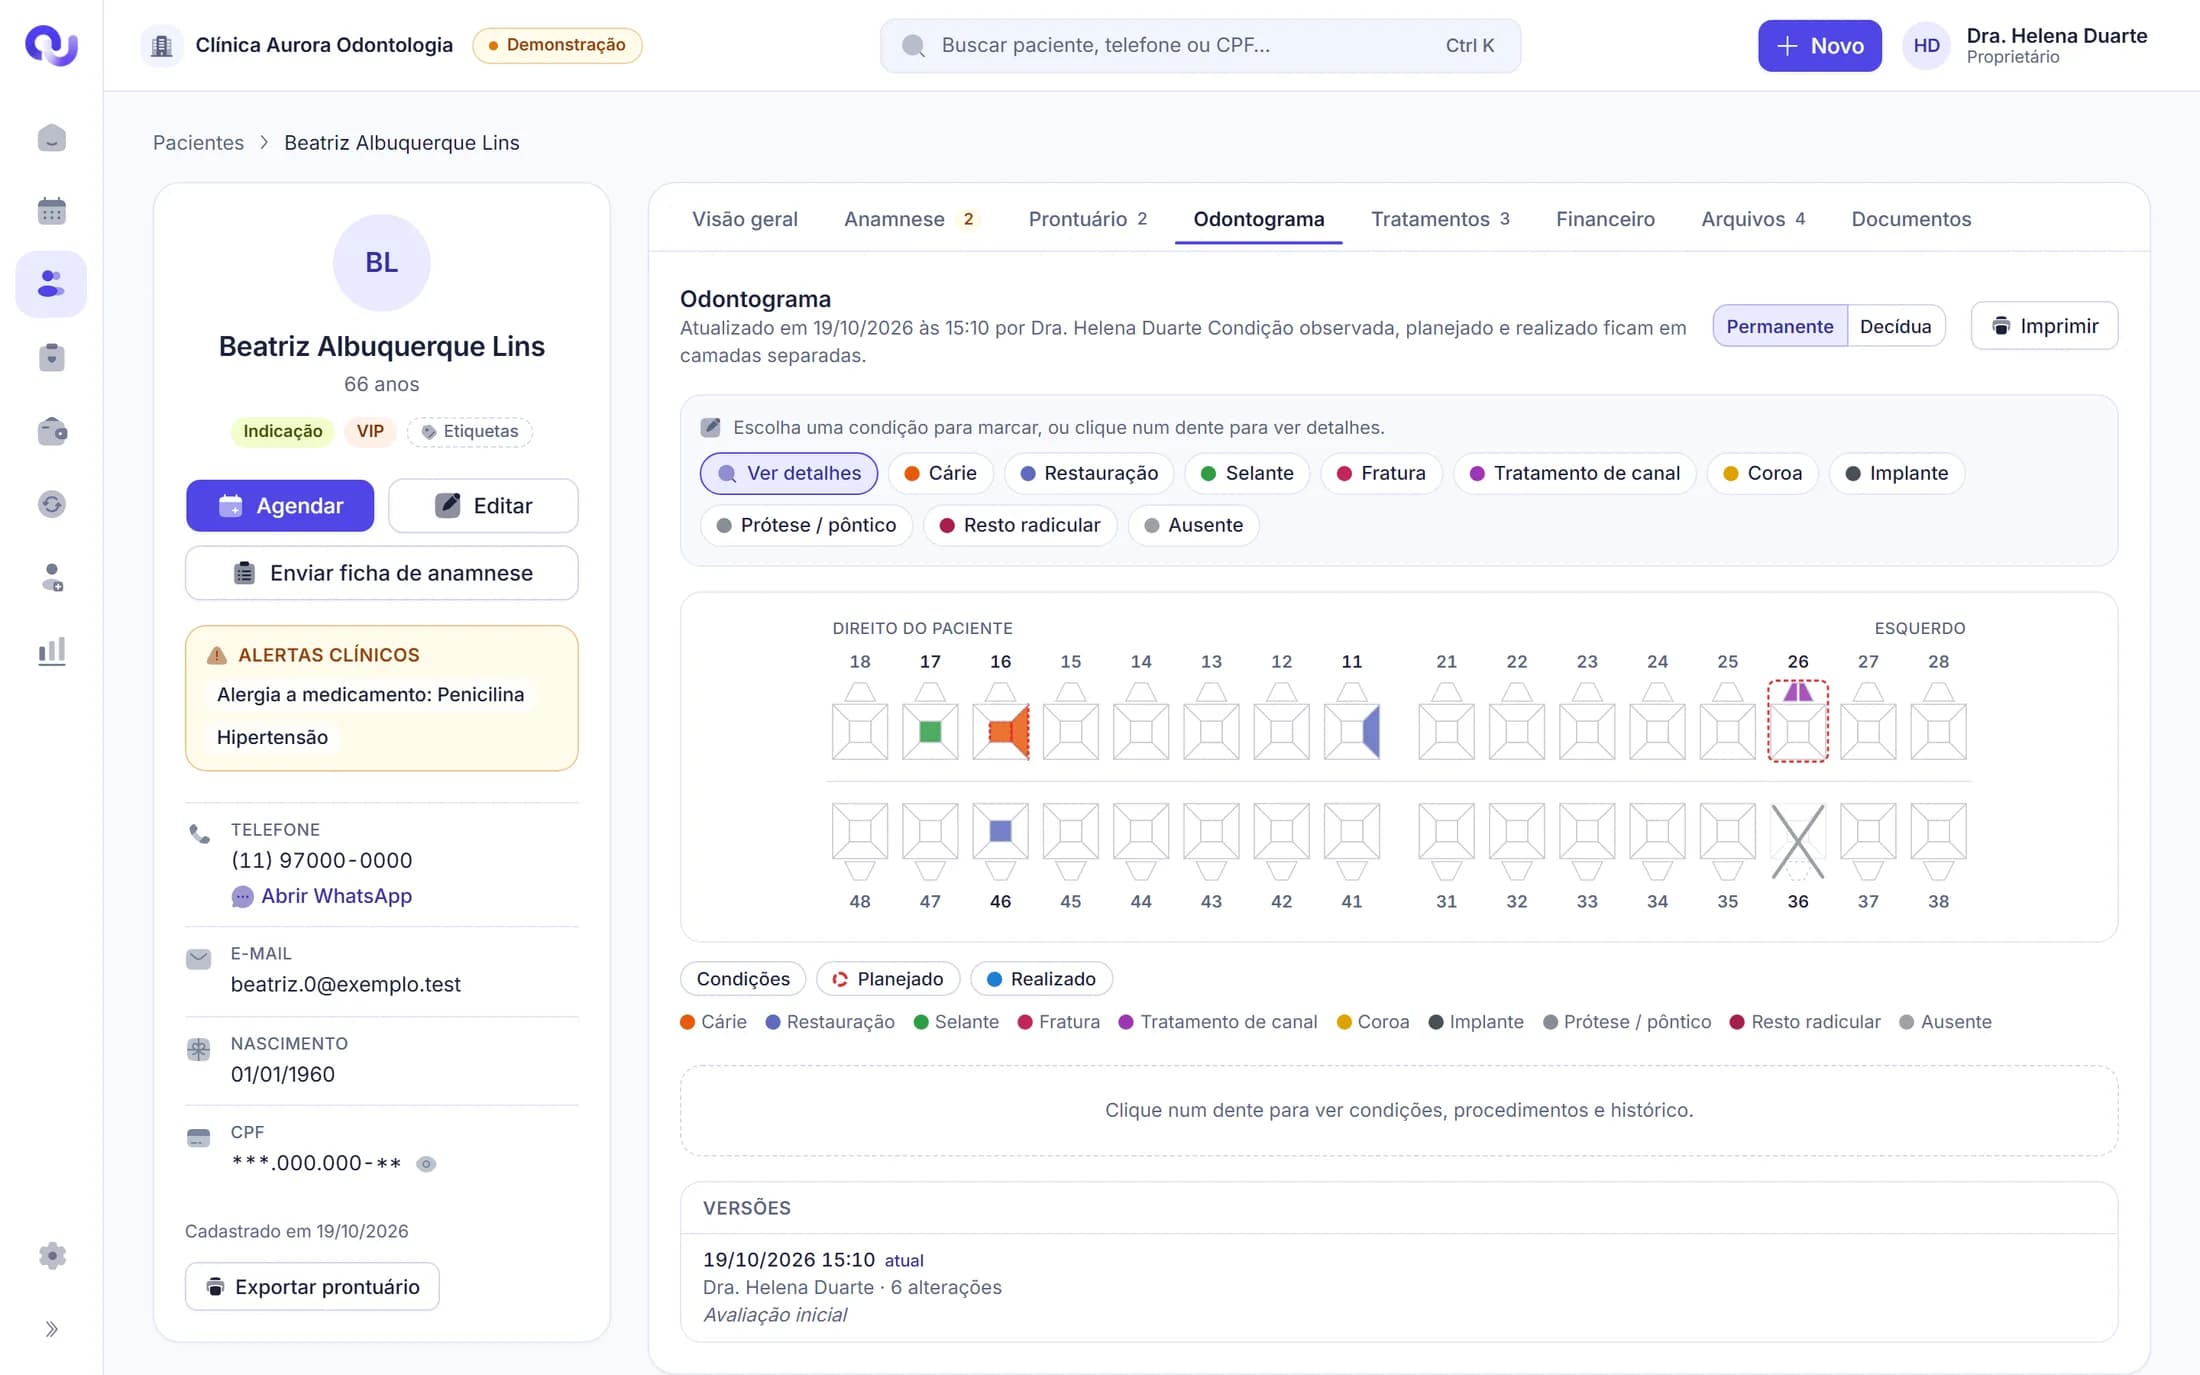
Task: Open the Dra. Helena Duarte user menu
Action: [2026, 45]
